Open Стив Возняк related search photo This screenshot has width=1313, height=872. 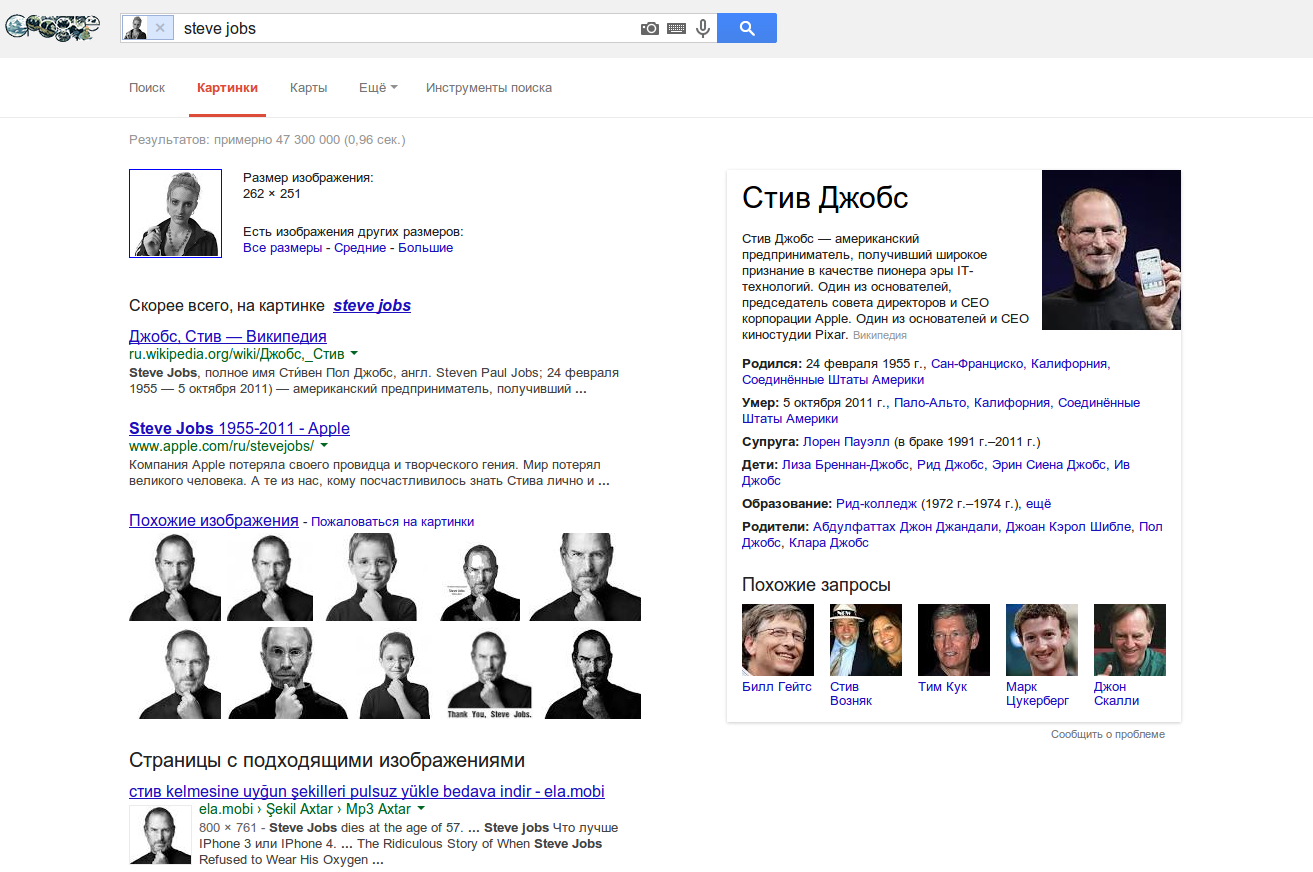click(x=866, y=640)
